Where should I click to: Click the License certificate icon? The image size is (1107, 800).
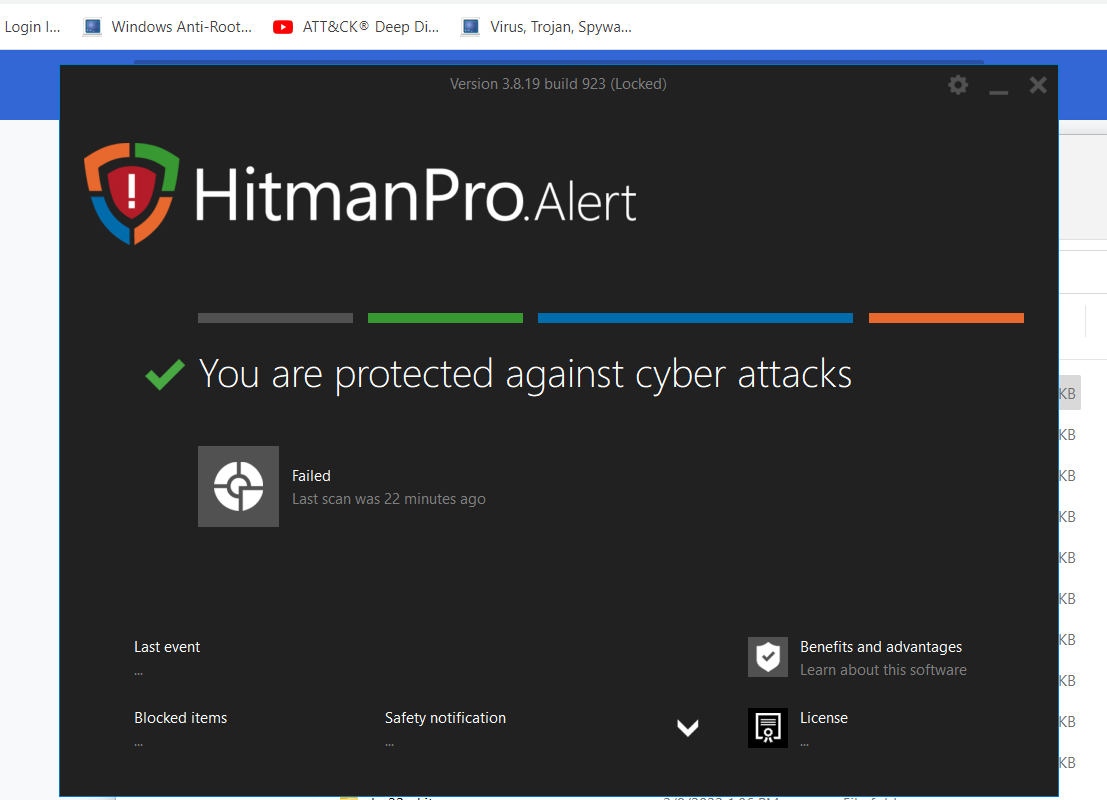pos(767,728)
